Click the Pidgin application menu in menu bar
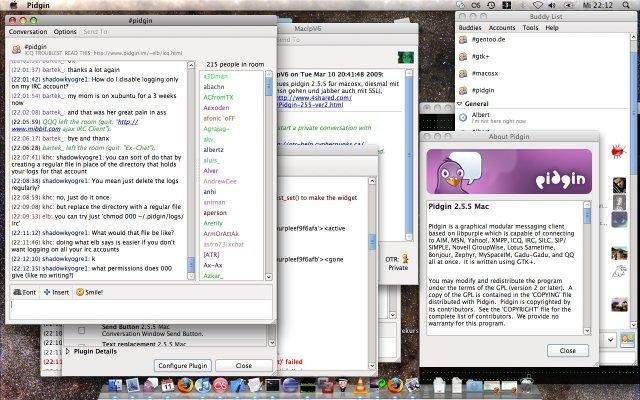The width and height of the screenshot is (640, 400). point(38,5)
